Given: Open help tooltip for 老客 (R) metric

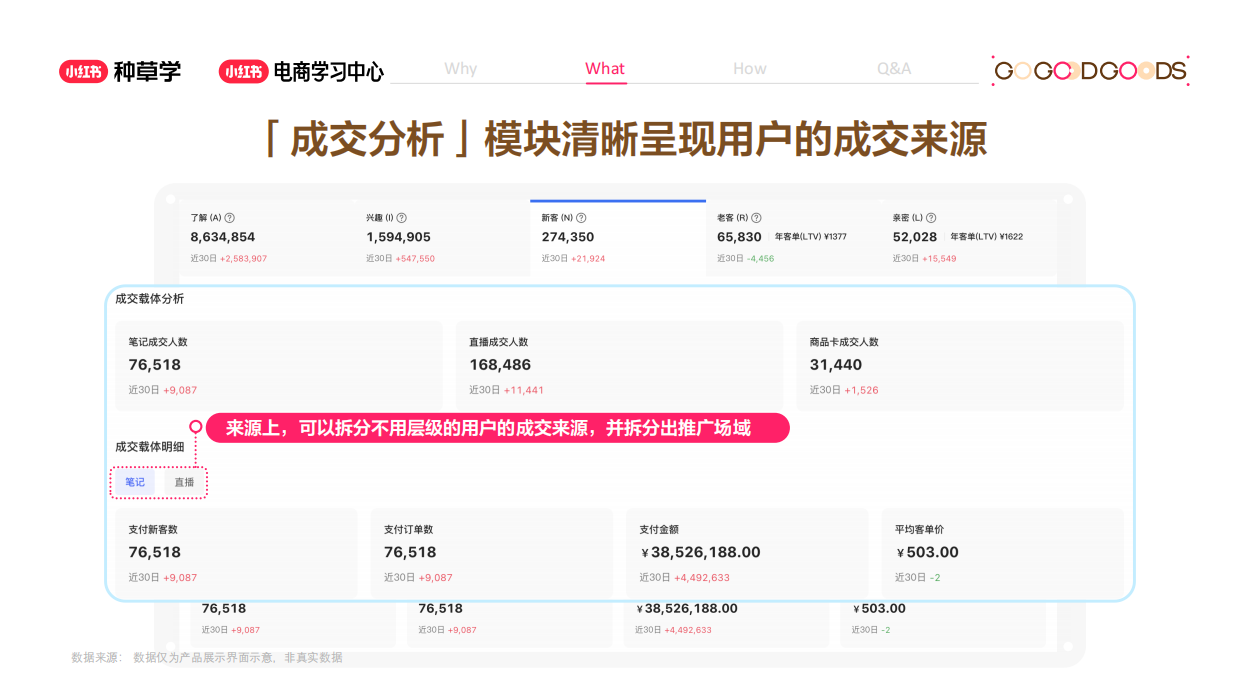Looking at the screenshot, I should point(756,217).
